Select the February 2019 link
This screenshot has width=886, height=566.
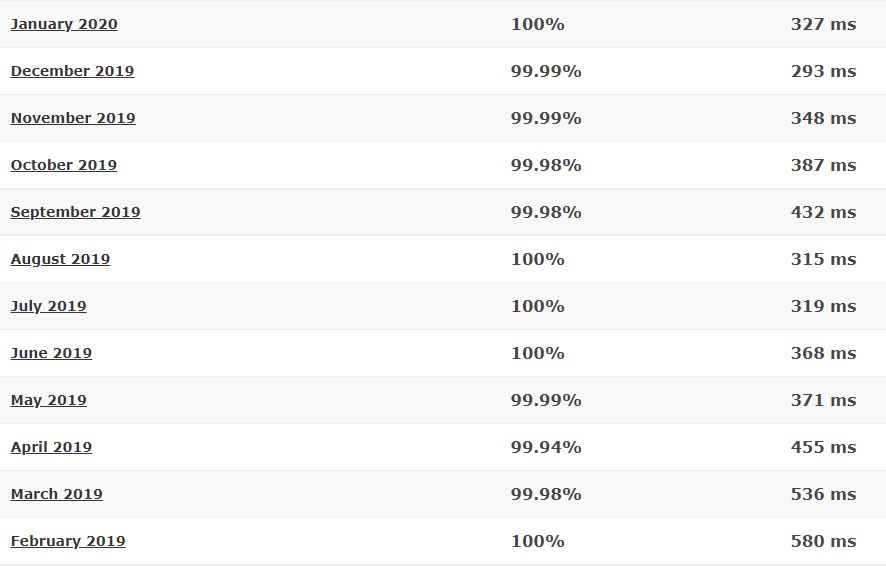tap(68, 541)
